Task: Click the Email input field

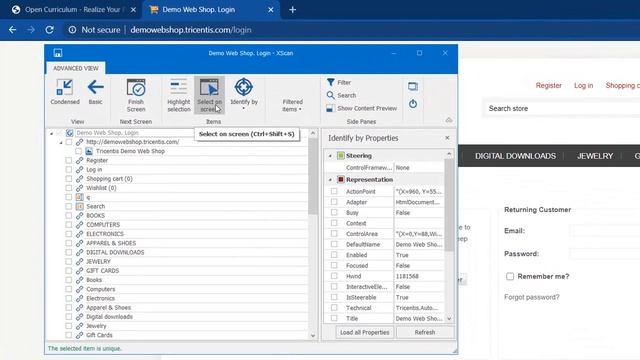Action: tap(604, 231)
